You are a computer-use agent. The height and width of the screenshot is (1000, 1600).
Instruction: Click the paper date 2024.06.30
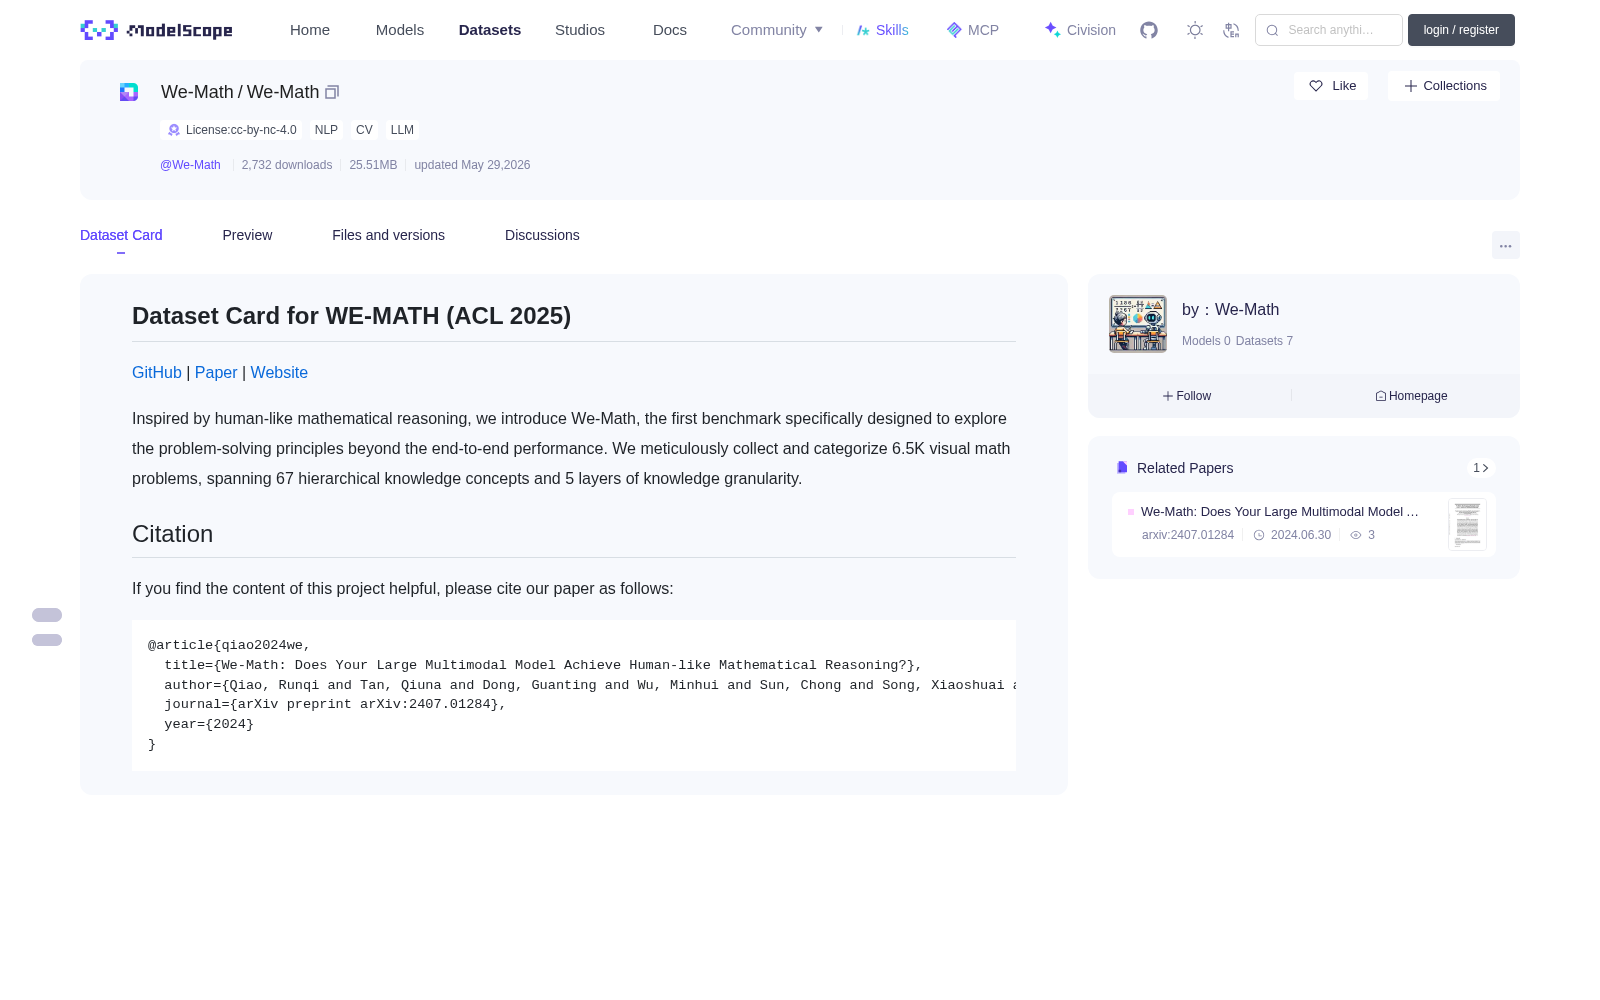pyautogui.click(x=1301, y=535)
